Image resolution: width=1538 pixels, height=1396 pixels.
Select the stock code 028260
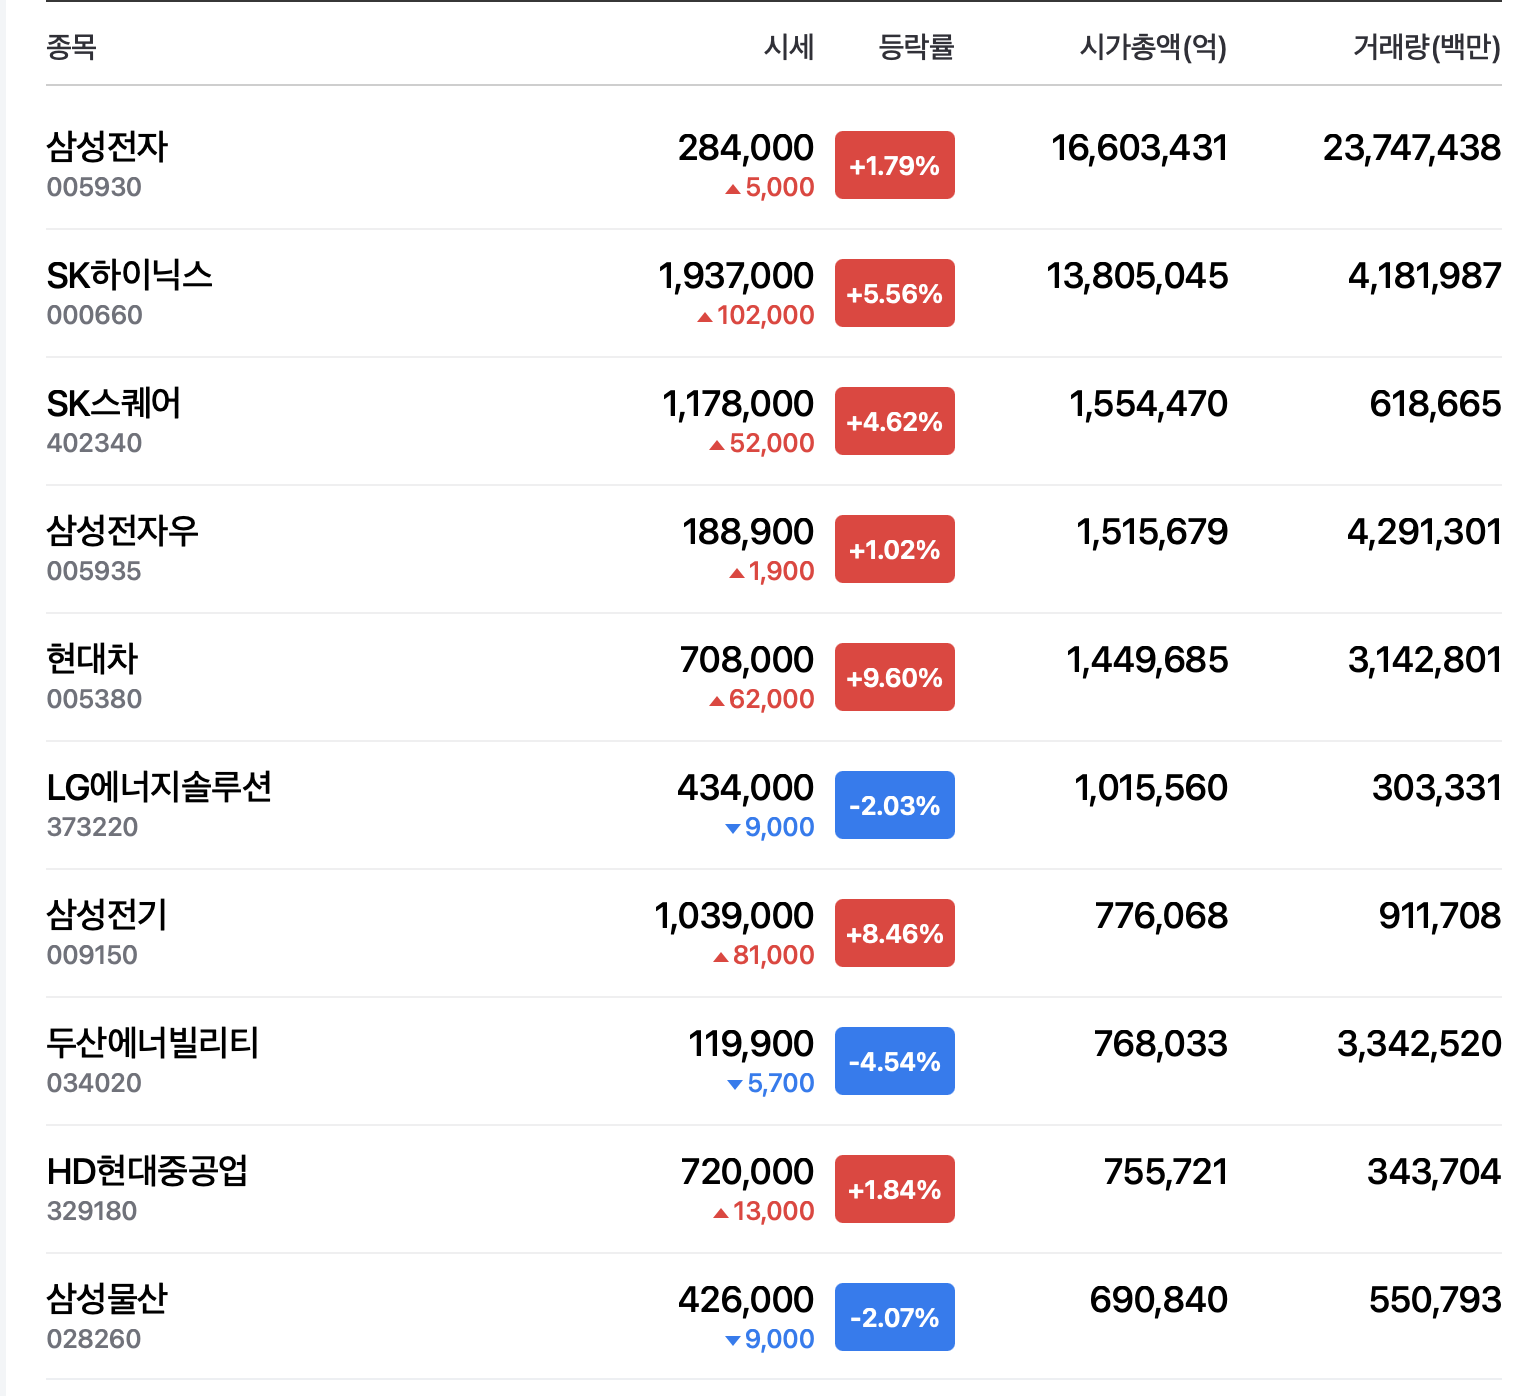pyautogui.click(x=94, y=1339)
